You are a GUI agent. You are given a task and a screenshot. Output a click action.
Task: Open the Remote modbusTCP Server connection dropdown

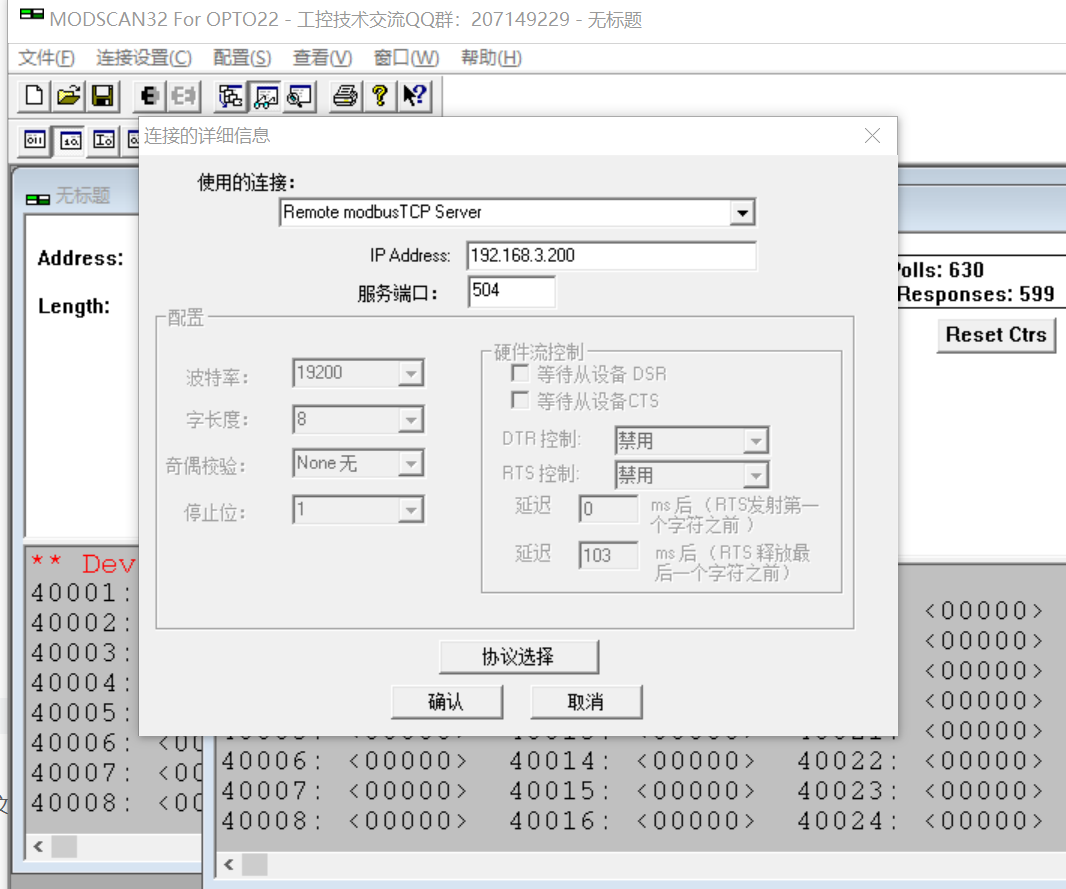tap(742, 213)
